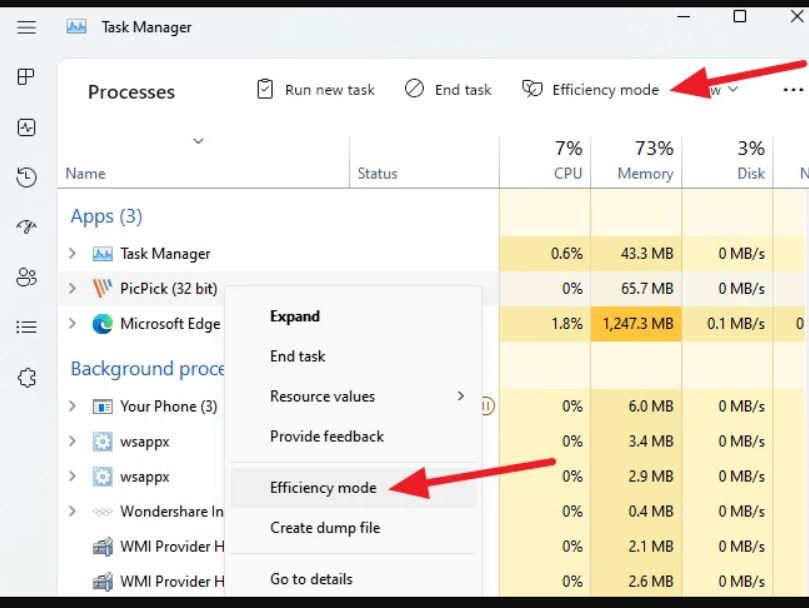Select the Microsoft Edge process name
This screenshot has height=608, width=809.
click(x=170, y=324)
